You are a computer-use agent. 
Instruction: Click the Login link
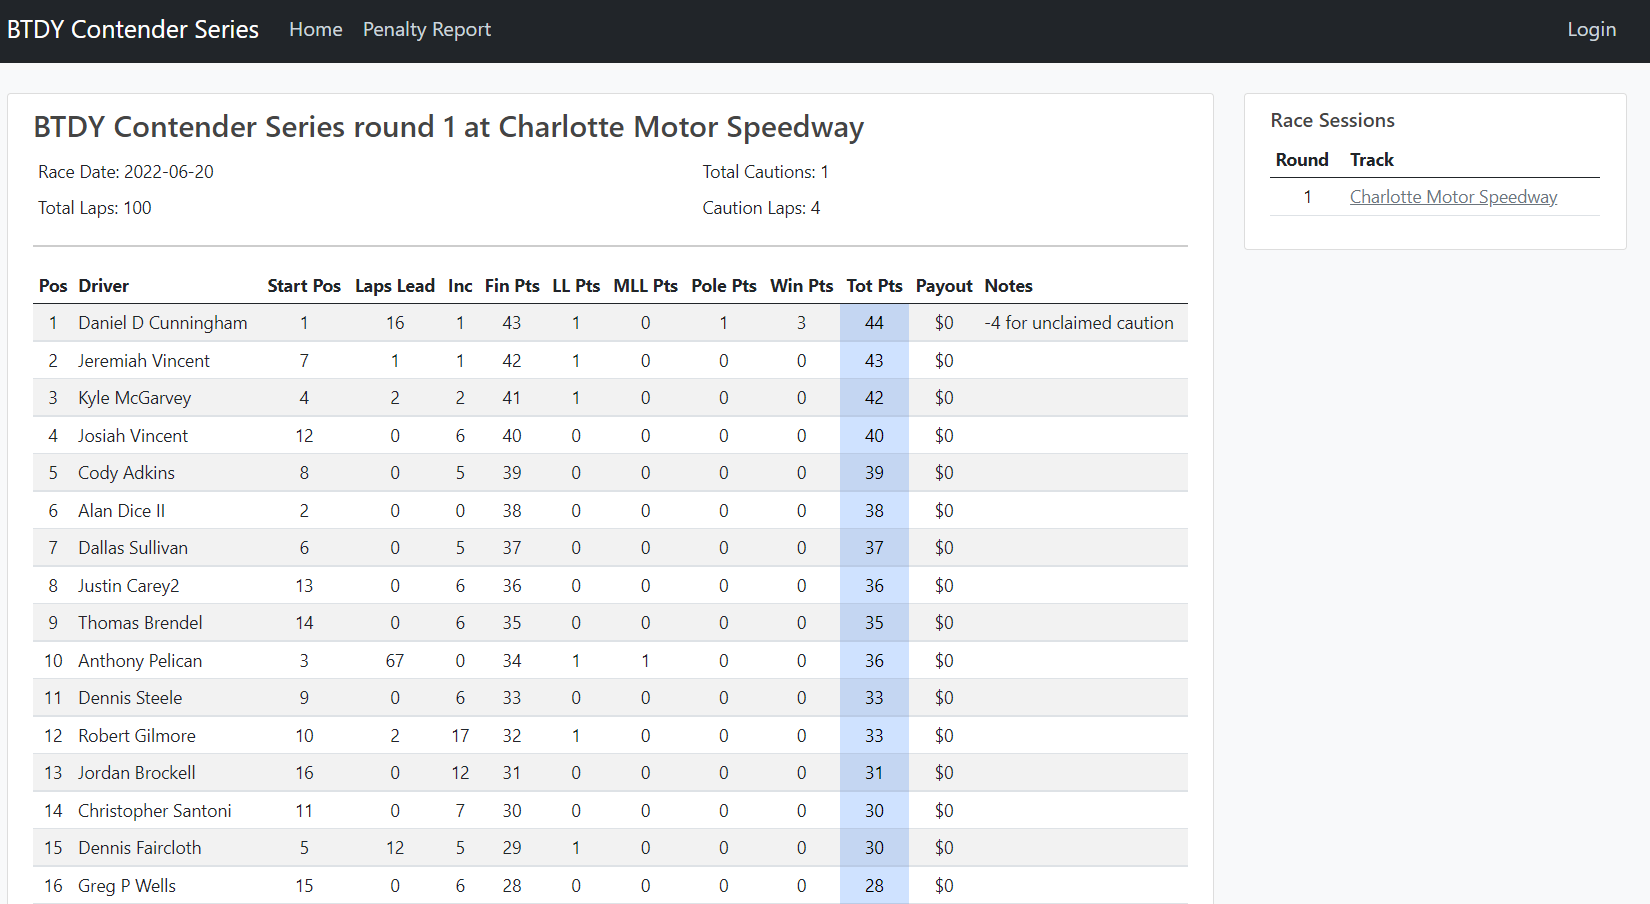point(1591,29)
